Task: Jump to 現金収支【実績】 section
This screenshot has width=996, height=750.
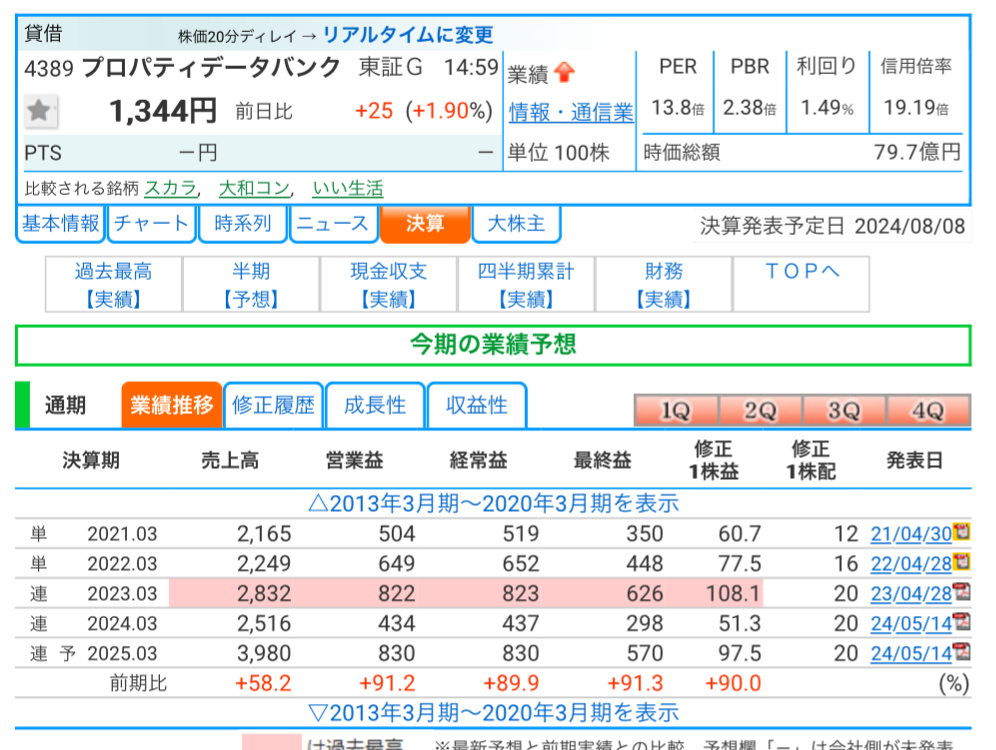Action: (389, 285)
